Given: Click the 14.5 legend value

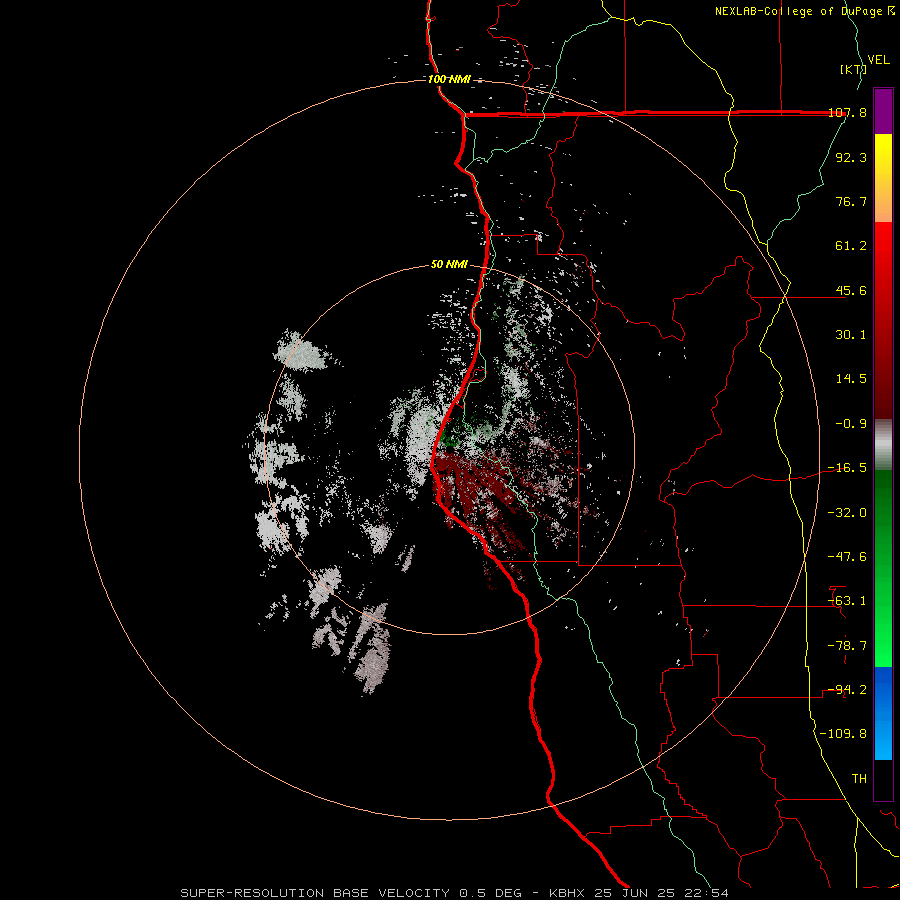Looking at the screenshot, I should 851,379.
